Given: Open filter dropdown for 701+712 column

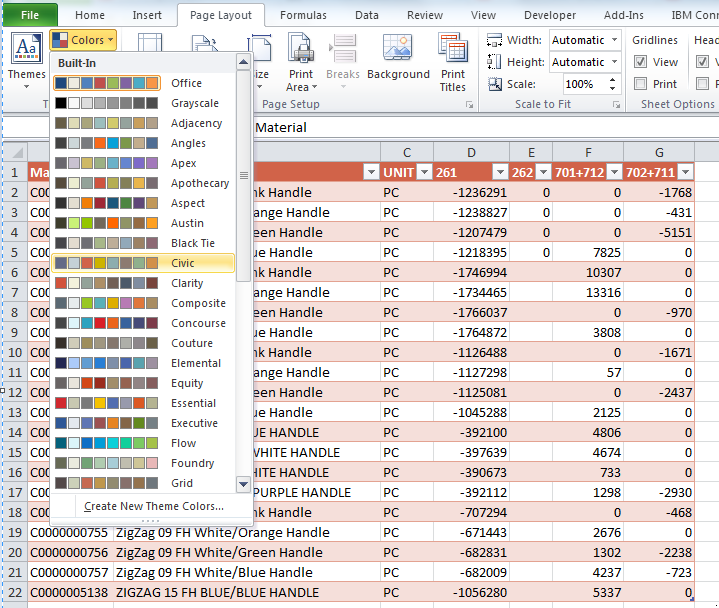Looking at the screenshot, I should tap(614, 172).
